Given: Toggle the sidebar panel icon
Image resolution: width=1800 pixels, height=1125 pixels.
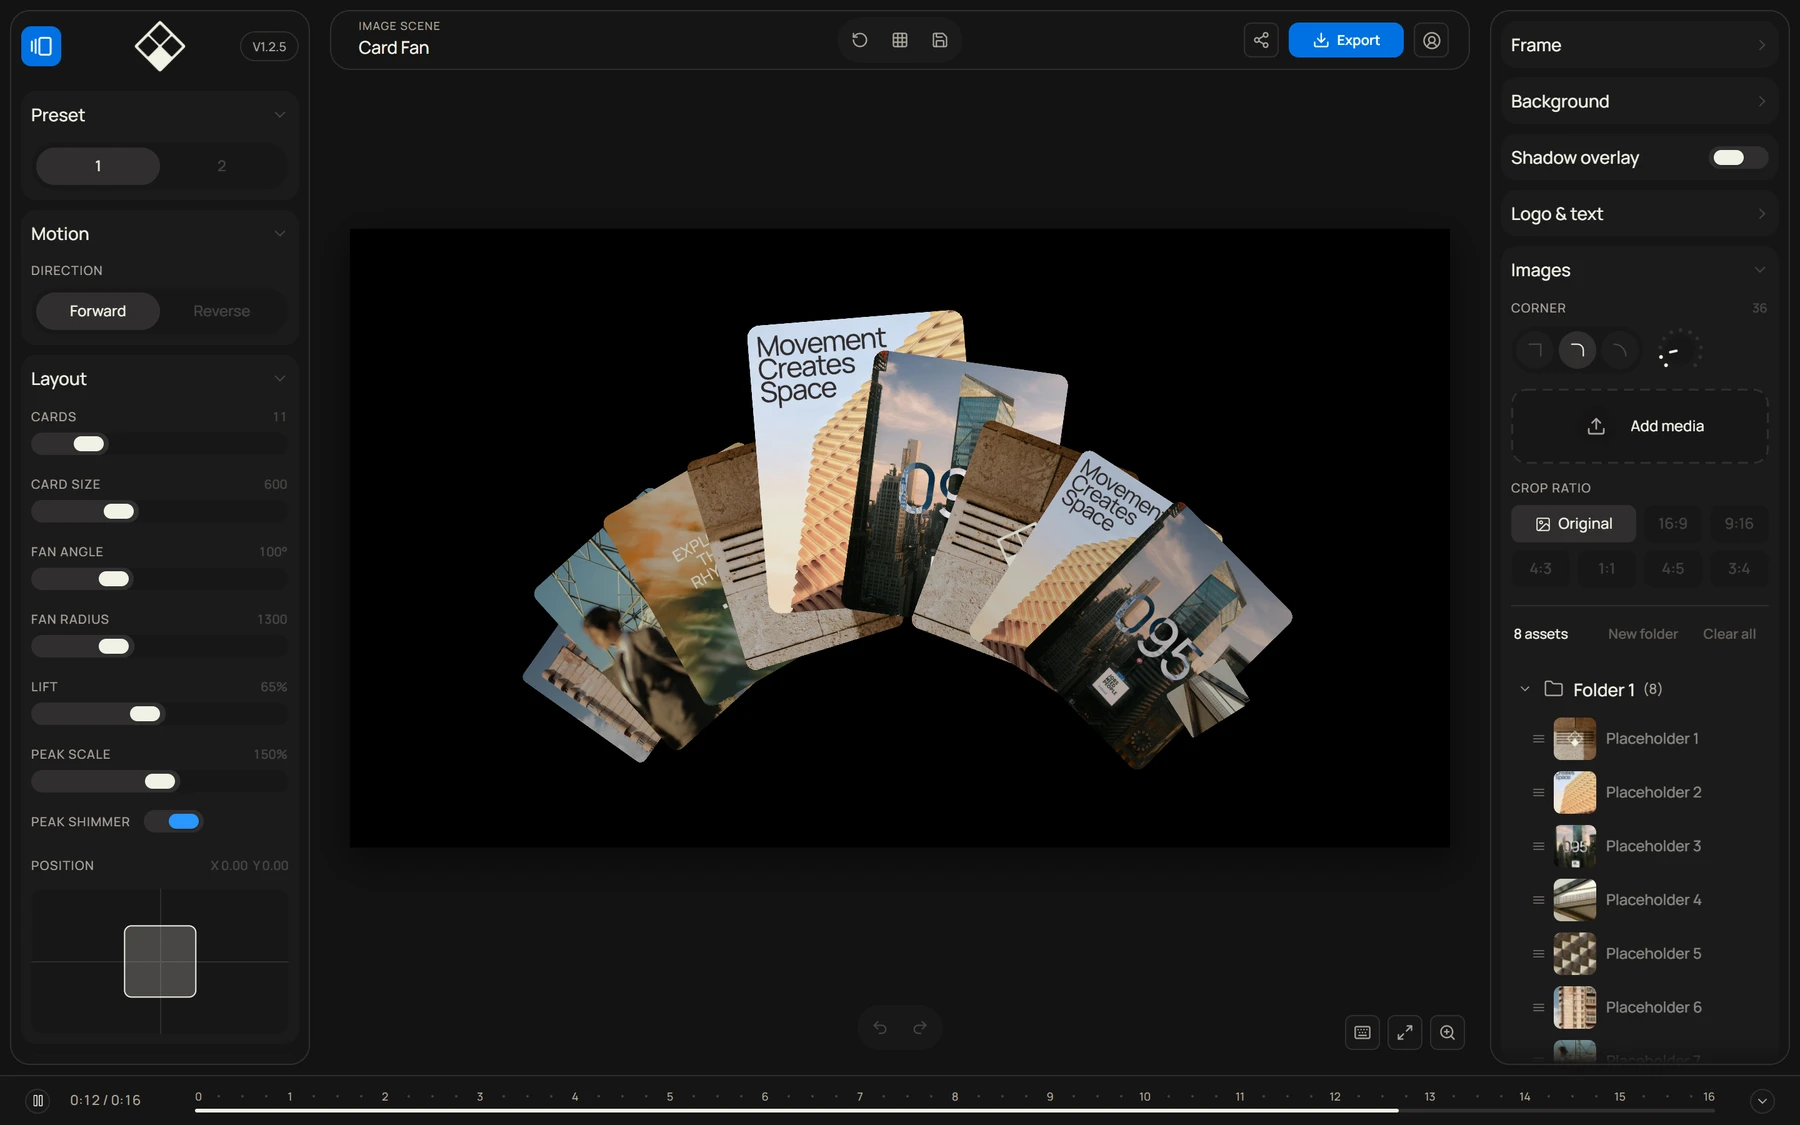Looking at the screenshot, I should click(x=41, y=46).
